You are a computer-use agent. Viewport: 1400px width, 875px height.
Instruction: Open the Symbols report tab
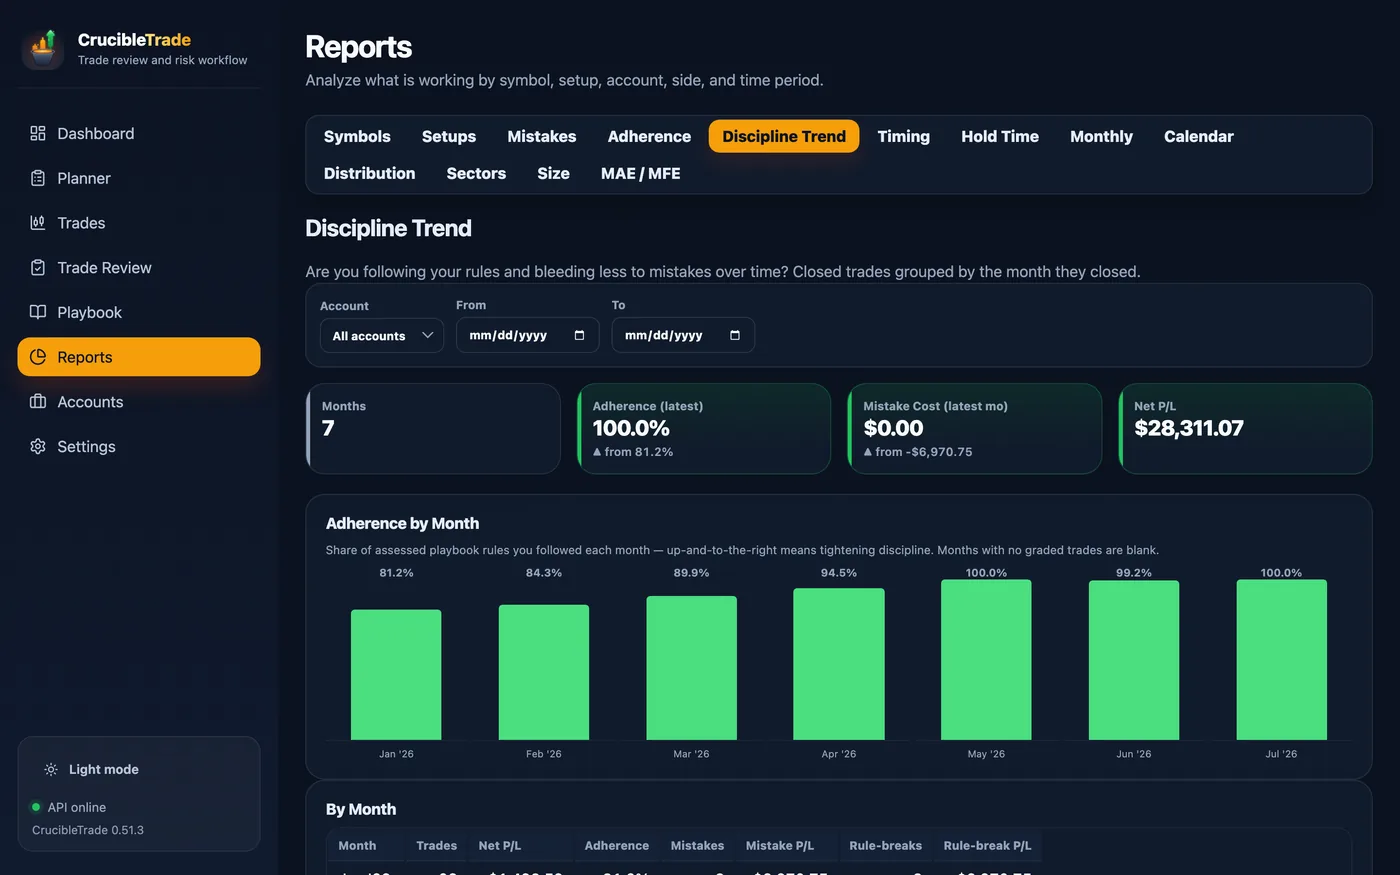click(x=357, y=136)
